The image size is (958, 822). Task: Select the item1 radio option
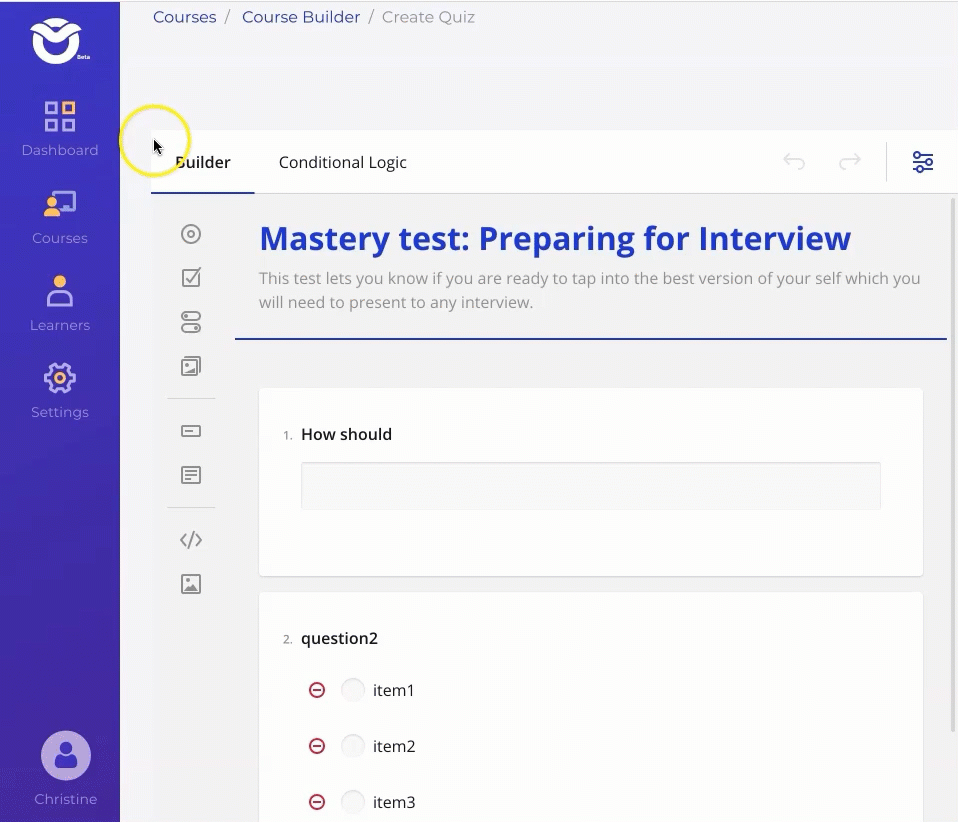pyautogui.click(x=353, y=690)
